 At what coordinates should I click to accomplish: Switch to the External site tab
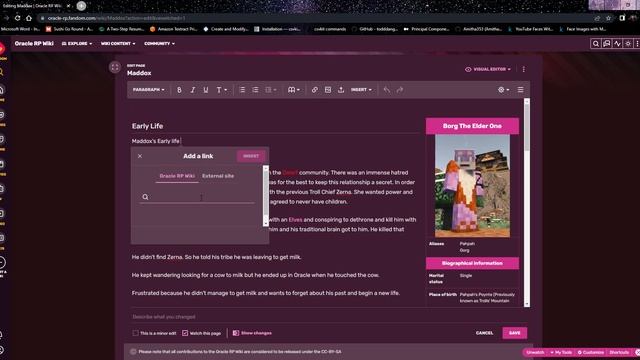[x=218, y=176]
